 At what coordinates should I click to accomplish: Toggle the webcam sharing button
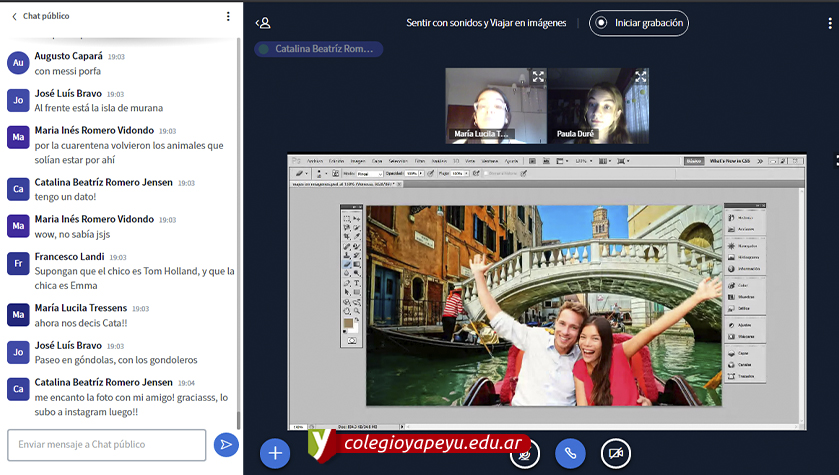coord(616,453)
